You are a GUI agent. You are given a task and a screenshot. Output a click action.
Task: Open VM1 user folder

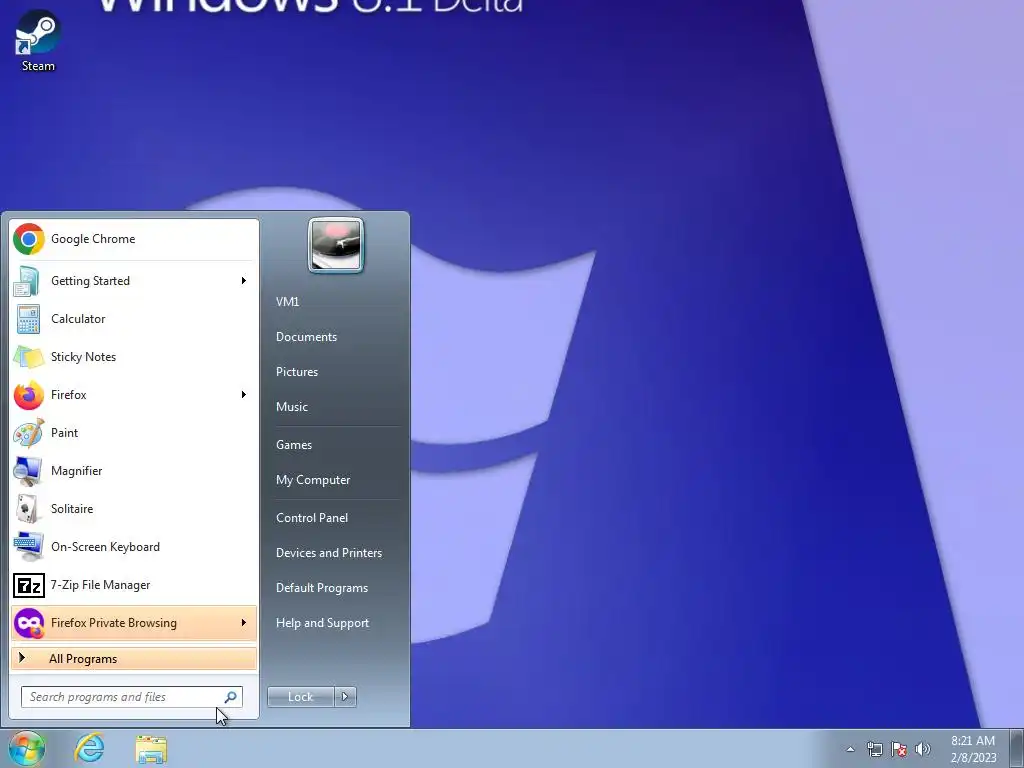coord(287,302)
